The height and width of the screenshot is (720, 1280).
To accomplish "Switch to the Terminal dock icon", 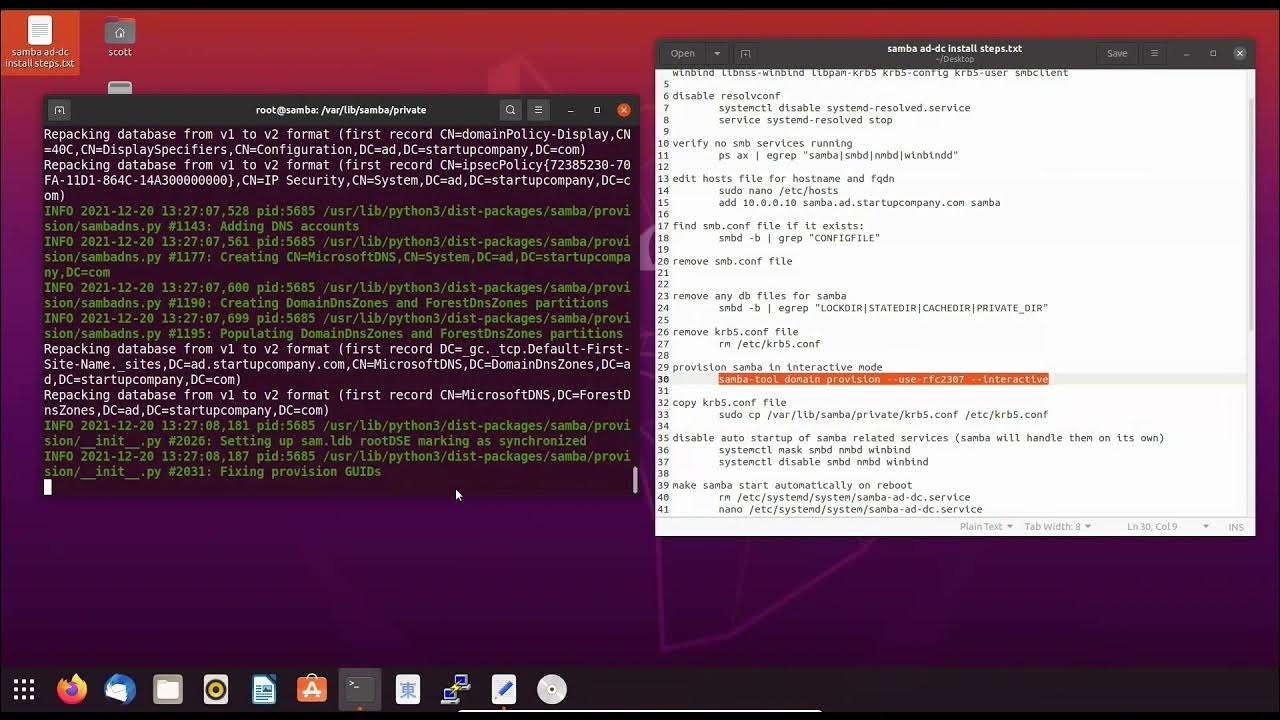I will pyautogui.click(x=360, y=689).
